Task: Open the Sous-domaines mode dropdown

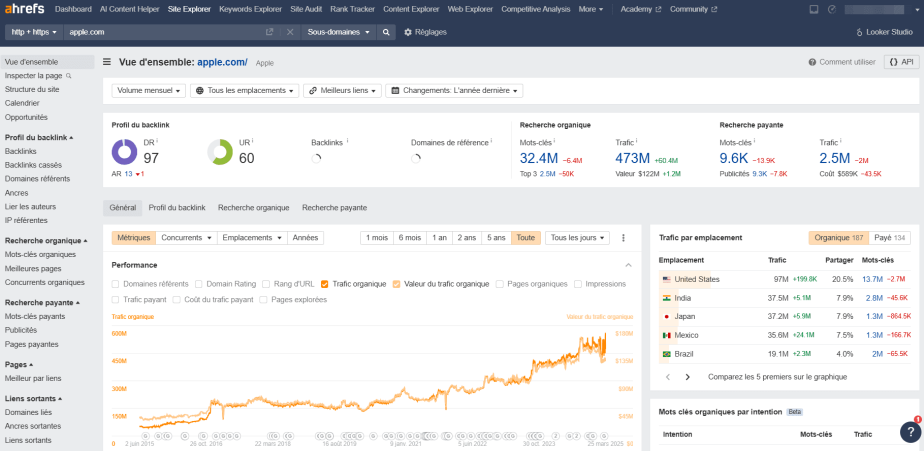Action: pyautogui.click(x=339, y=32)
